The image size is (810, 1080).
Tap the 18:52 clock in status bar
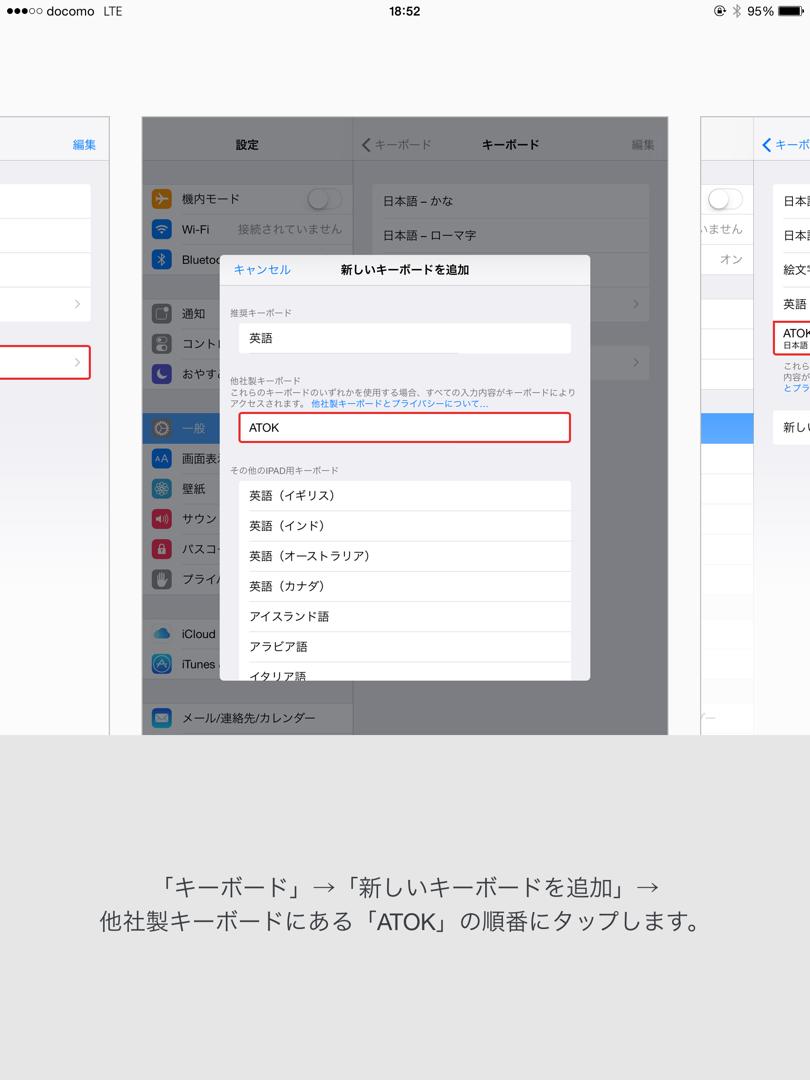[404, 11]
